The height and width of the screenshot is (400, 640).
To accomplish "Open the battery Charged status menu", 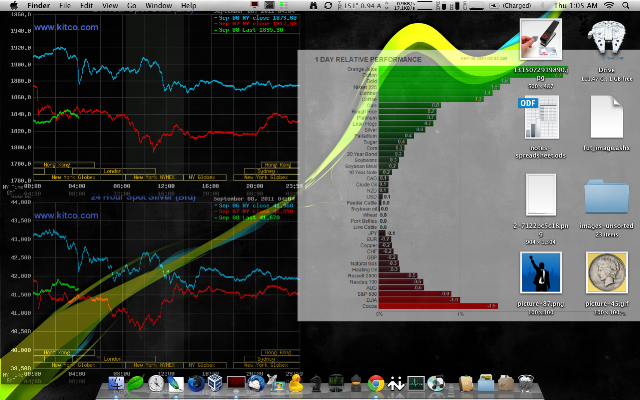I will pyautogui.click(x=511, y=5).
